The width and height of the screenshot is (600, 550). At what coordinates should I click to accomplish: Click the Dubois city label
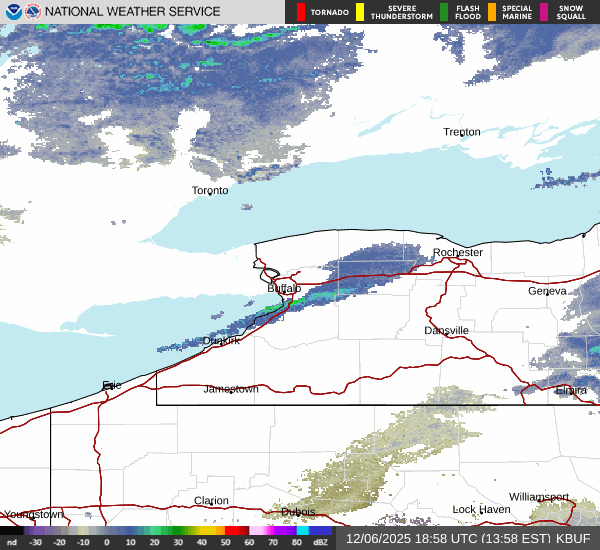pyautogui.click(x=298, y=512)
